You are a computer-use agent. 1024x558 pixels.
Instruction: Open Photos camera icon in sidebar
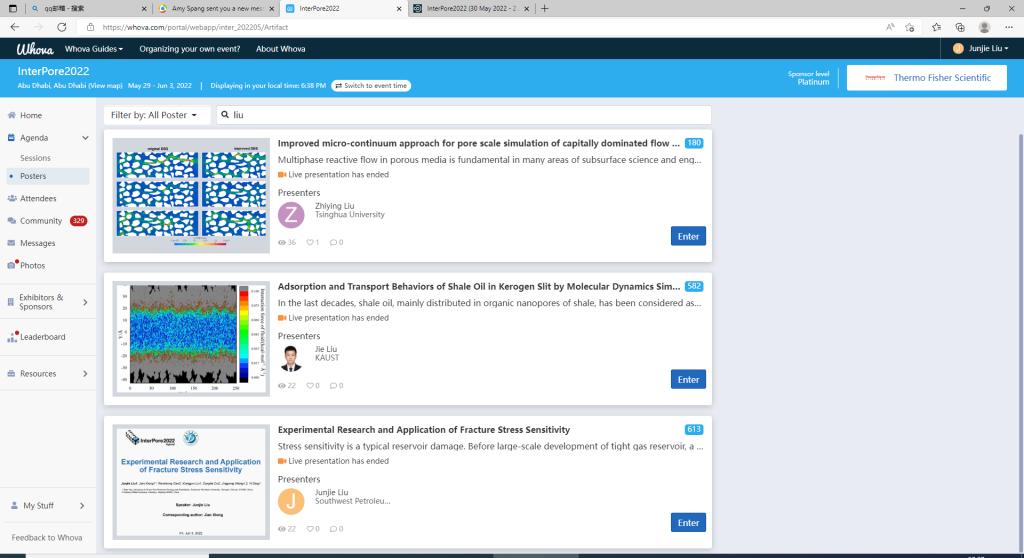(11, 265)
